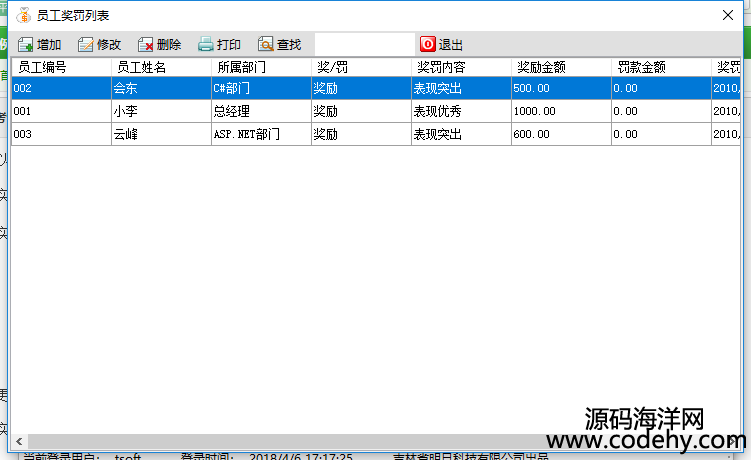Close the 员工奖罚列表 window
Image resolution: width=751 pixels, height=460 pixels.
coord(728,15)
